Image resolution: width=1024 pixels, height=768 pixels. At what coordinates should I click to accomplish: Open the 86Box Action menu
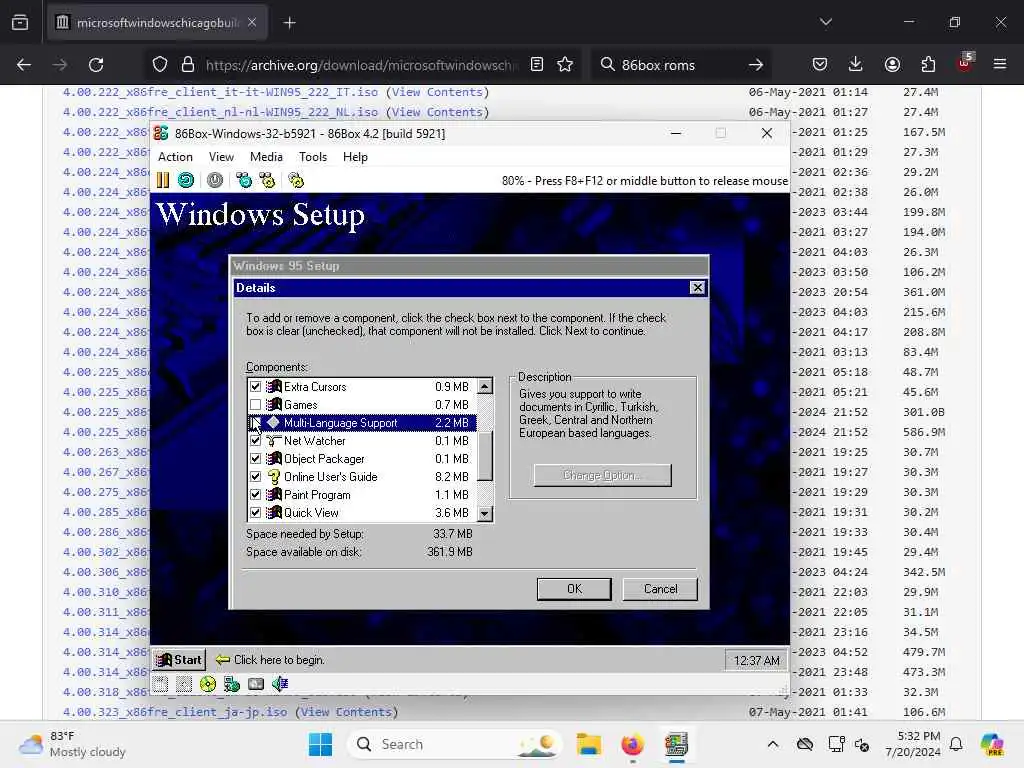[x=175, y=157]
